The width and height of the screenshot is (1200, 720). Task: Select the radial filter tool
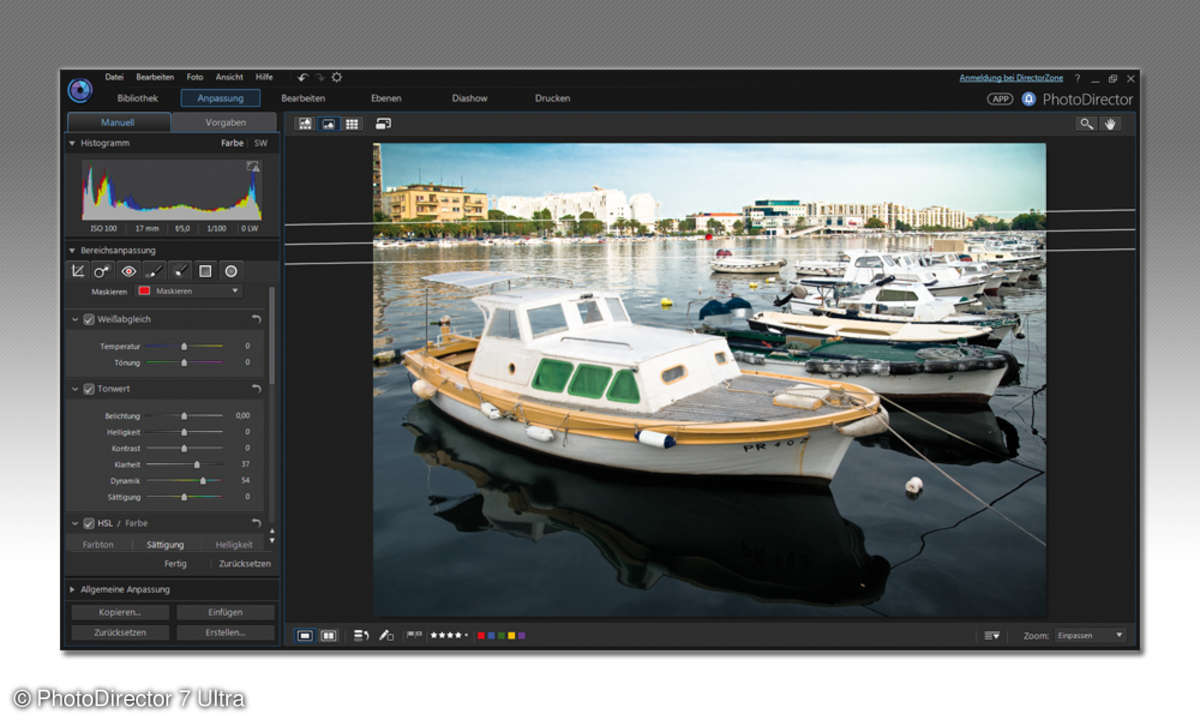(x=231, y=271)
